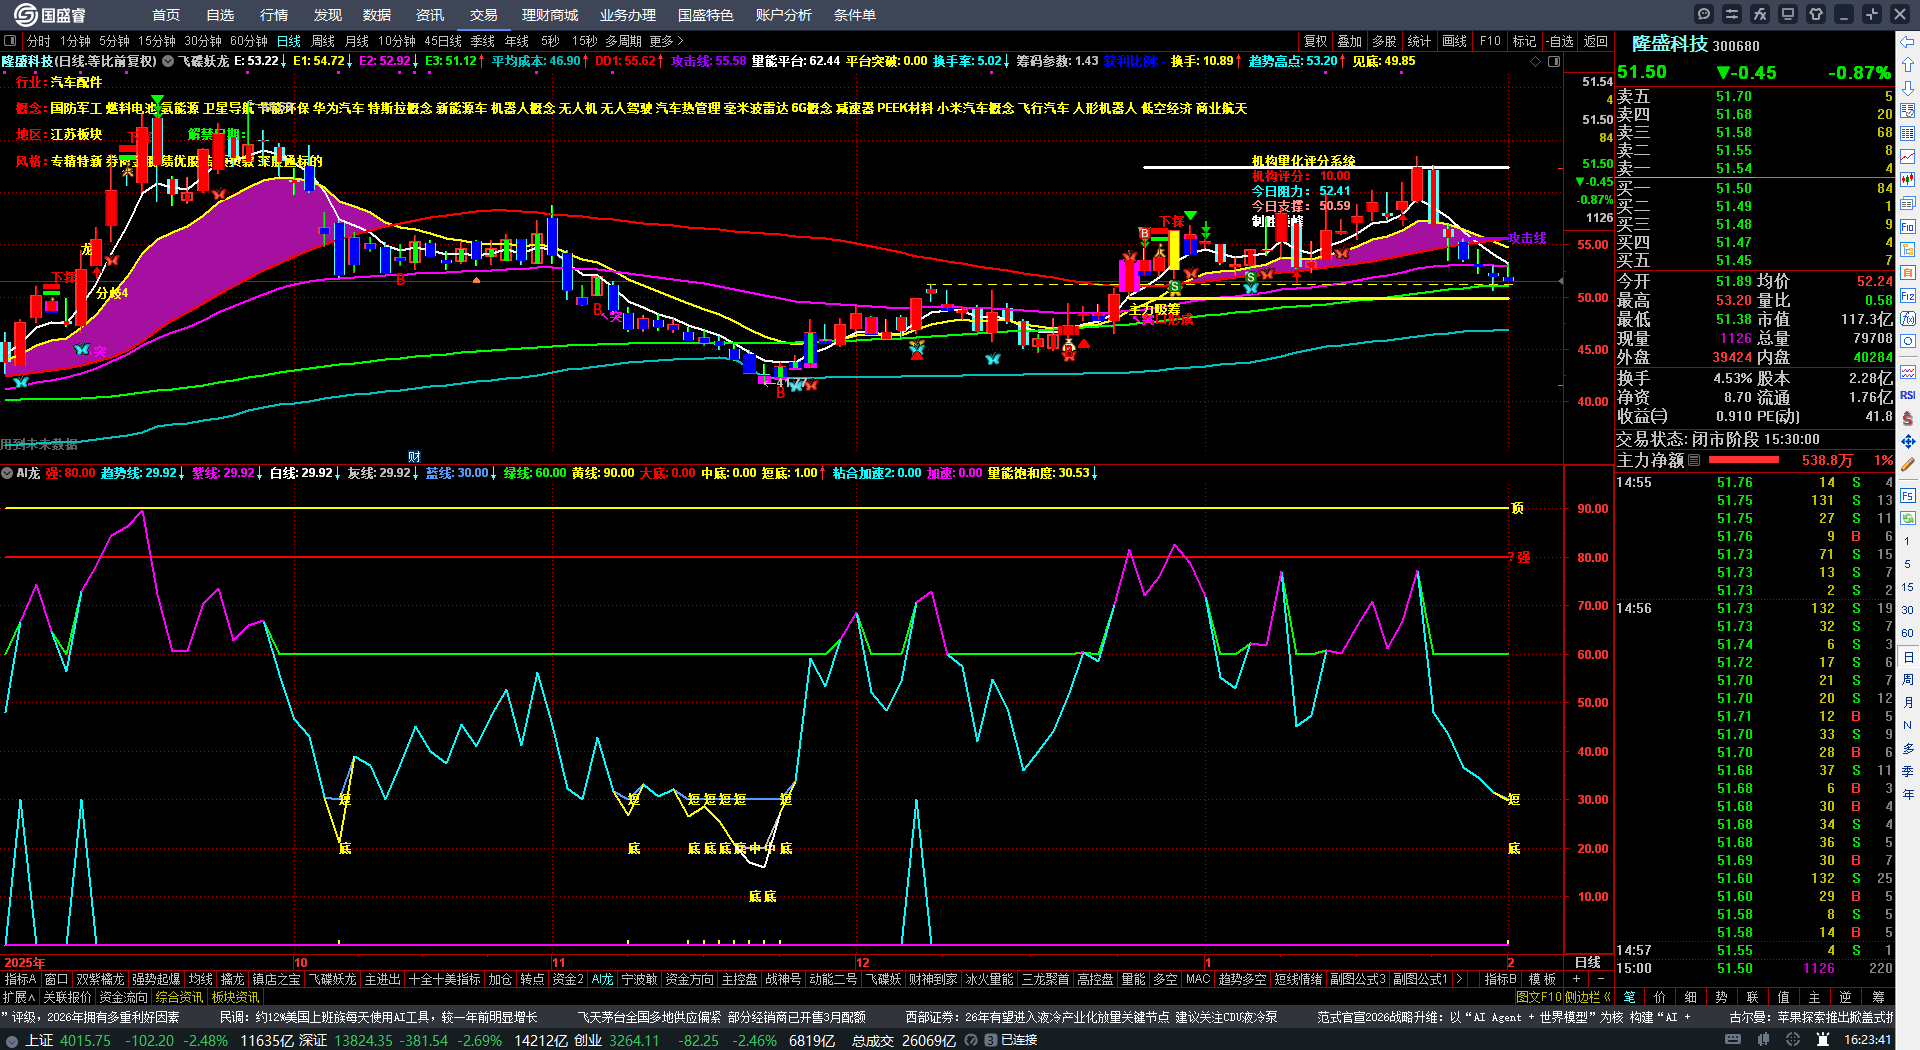Screen dimensions: 1920x1050
Task: Switch to 月线 monthly period
Action: pos(357,41)
